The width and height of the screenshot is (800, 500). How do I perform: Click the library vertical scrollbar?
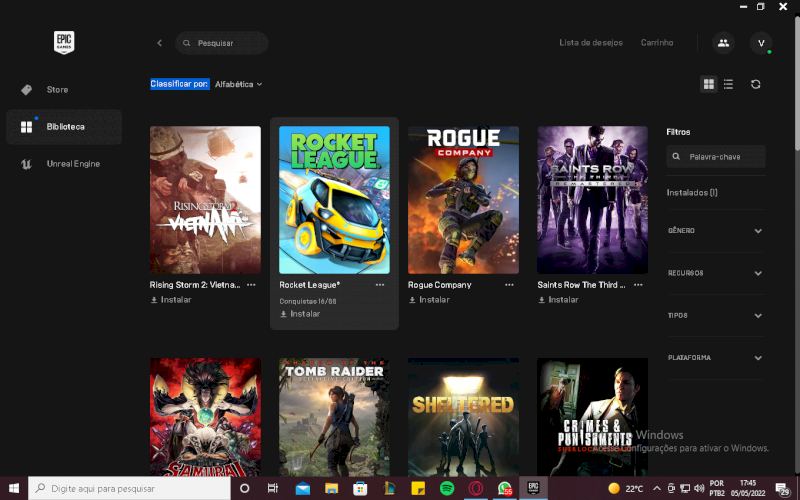[x=796, y=245]
